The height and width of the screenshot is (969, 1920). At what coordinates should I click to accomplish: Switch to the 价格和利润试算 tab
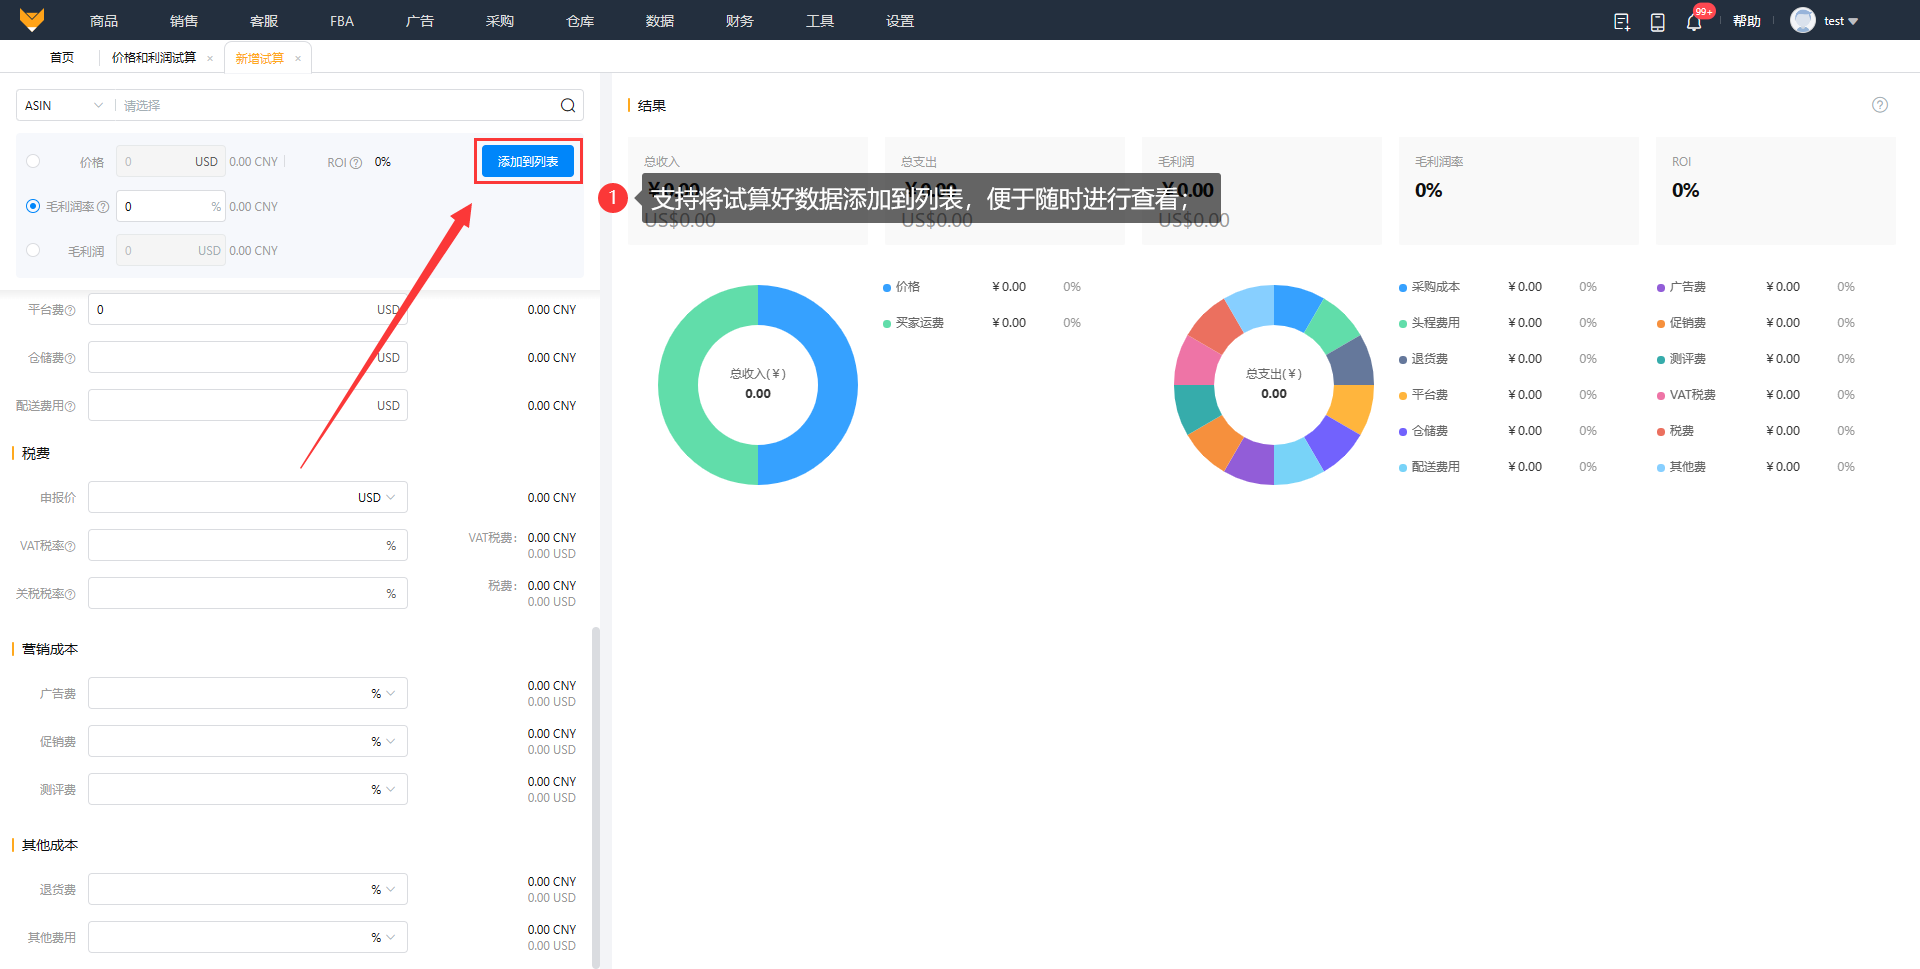[x=154, y=58]
